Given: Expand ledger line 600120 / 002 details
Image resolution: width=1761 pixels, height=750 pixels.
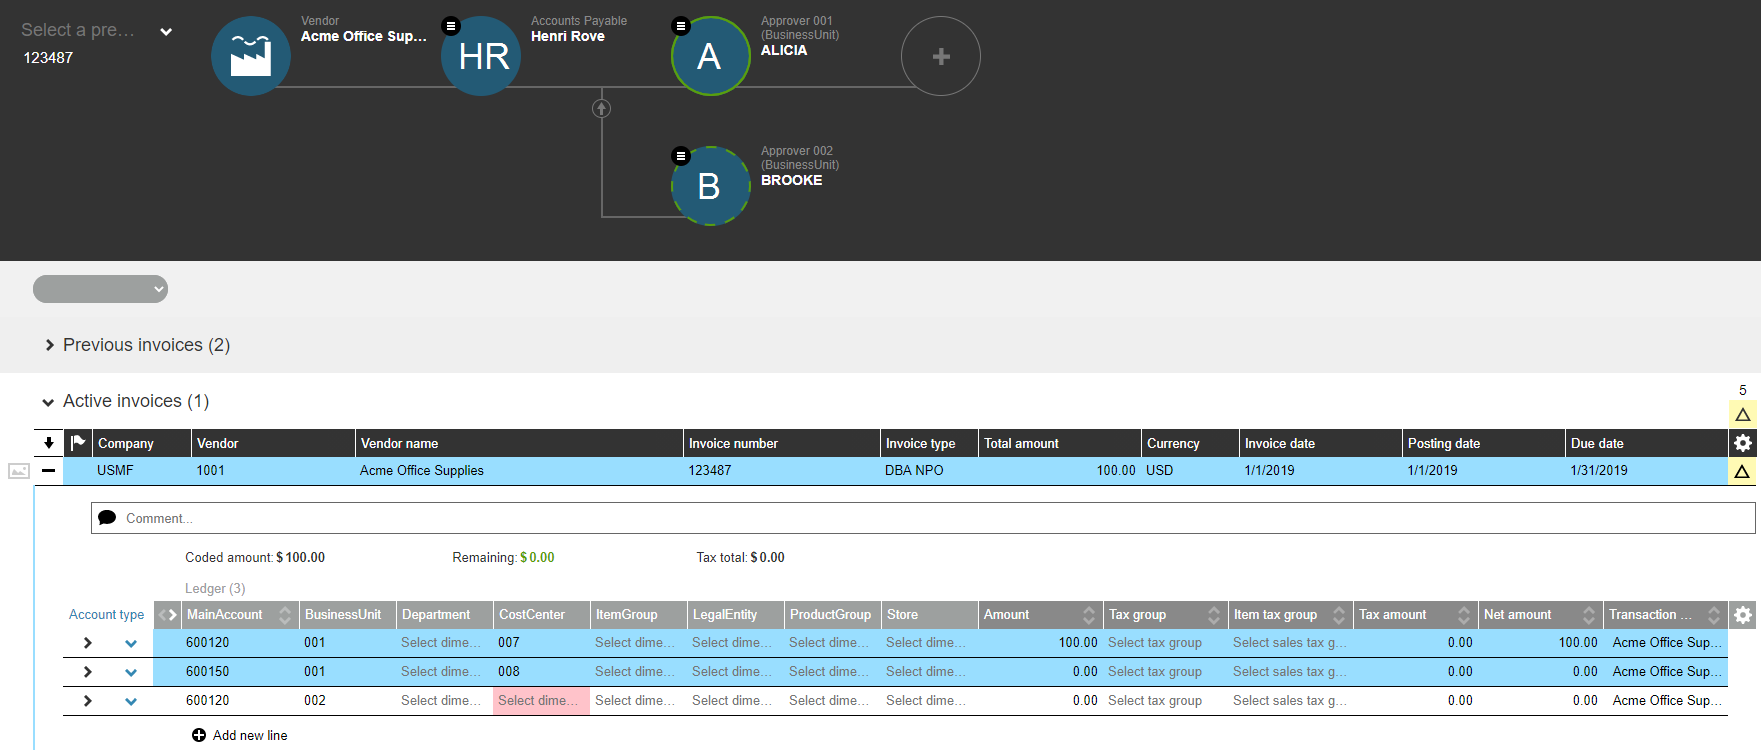Looking at the screenshot, I should point(88,701).
